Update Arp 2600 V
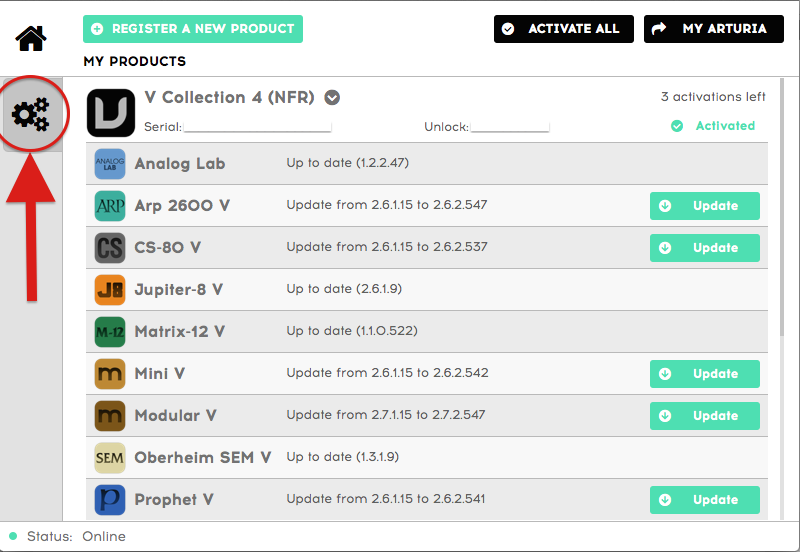The image size is (800, 552). tap(705, 206)
